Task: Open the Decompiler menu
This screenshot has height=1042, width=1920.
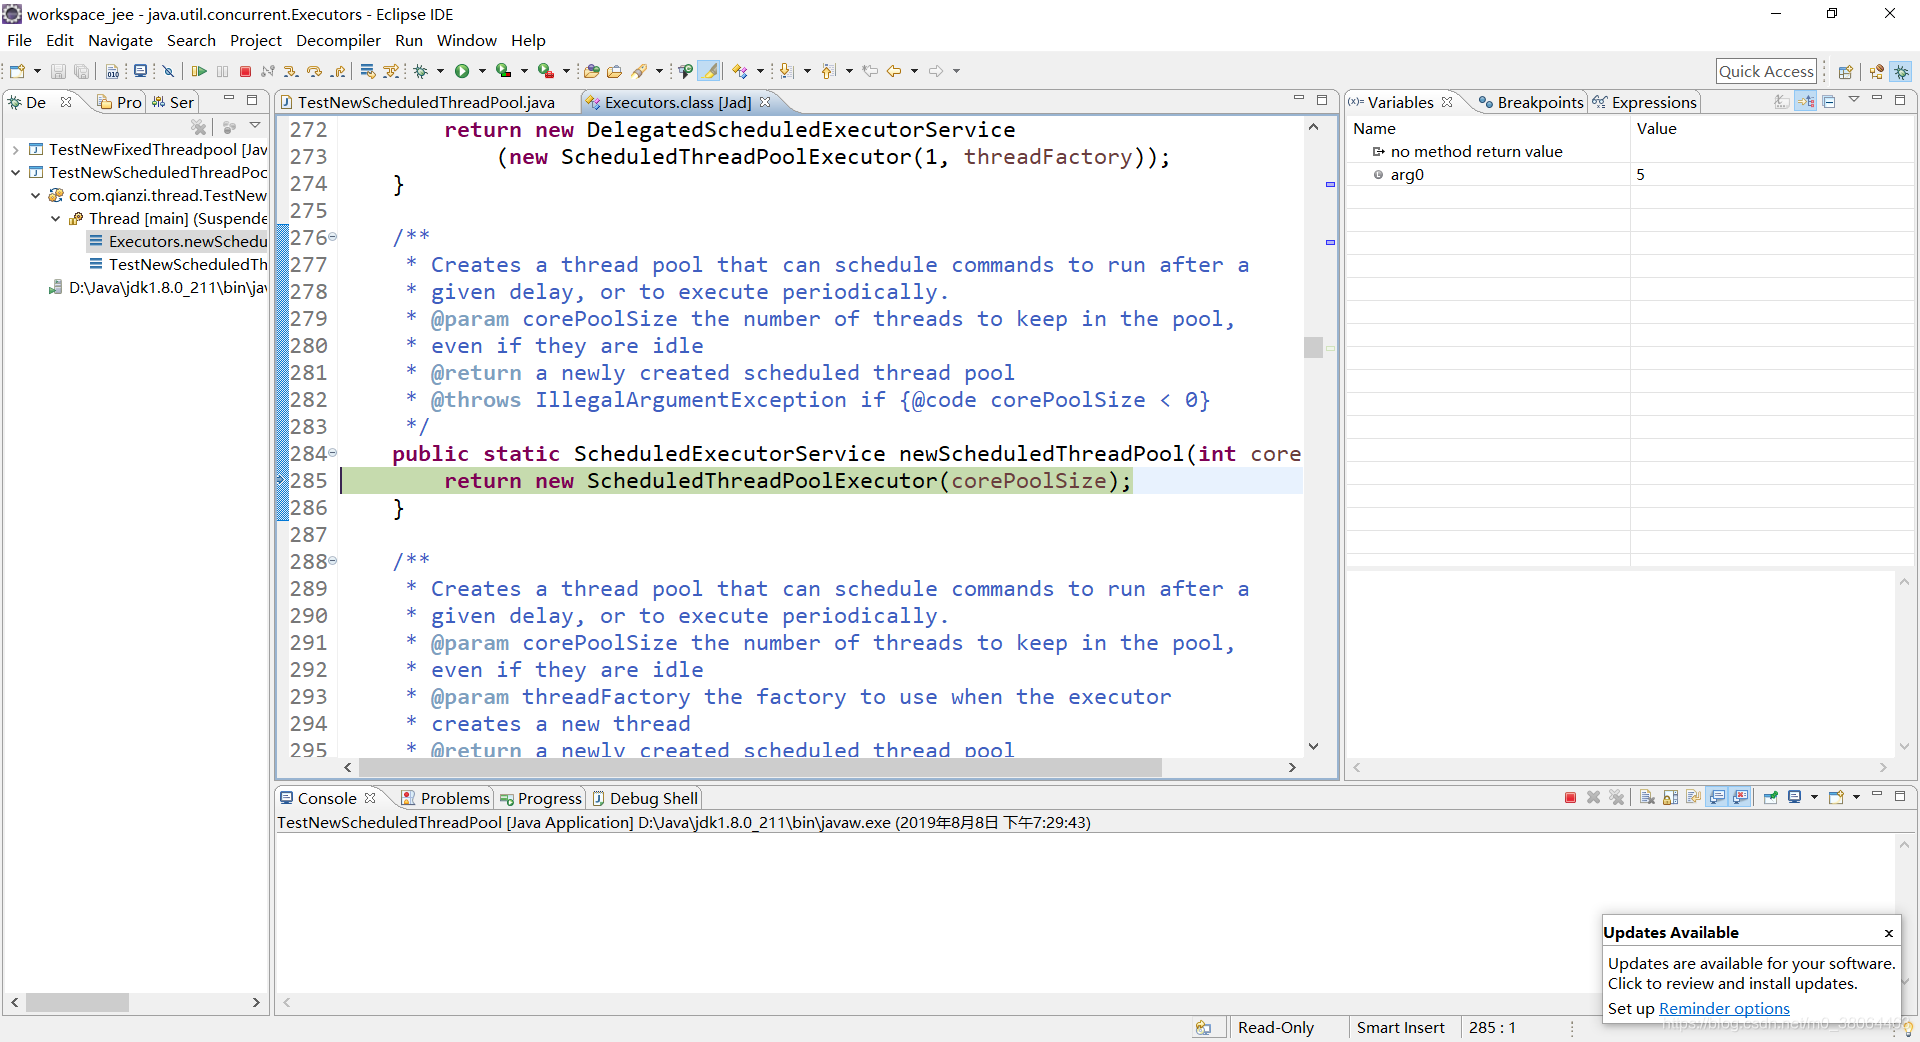Action: point(338,40)
